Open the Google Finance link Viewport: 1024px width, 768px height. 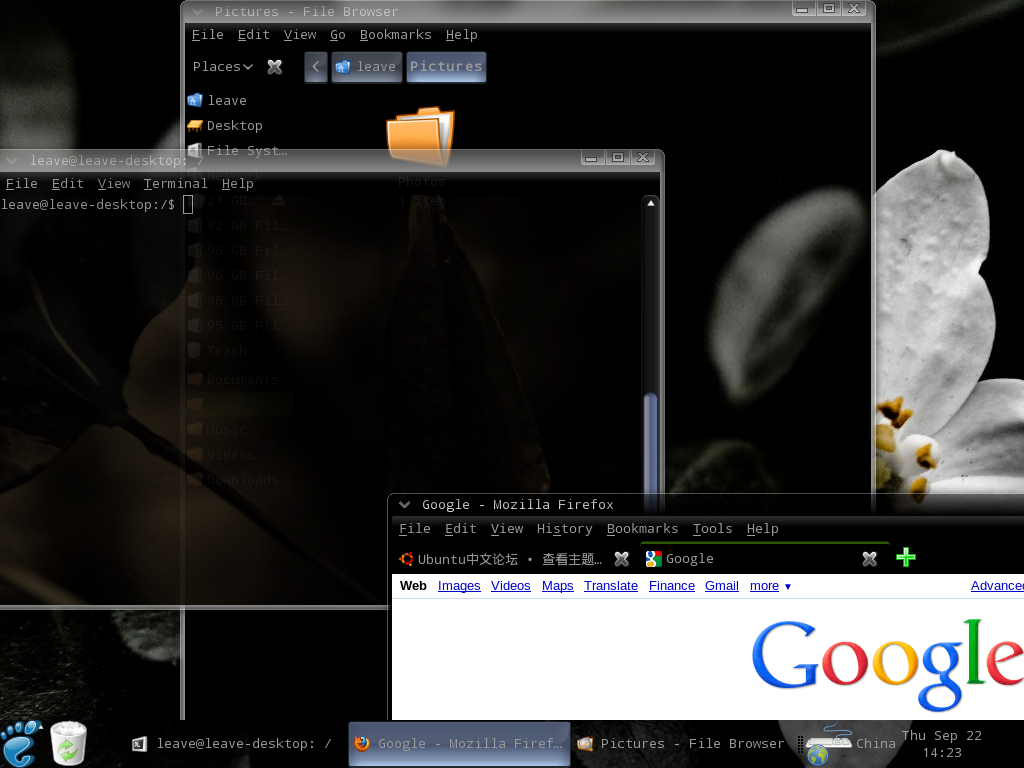click(671, 586)
